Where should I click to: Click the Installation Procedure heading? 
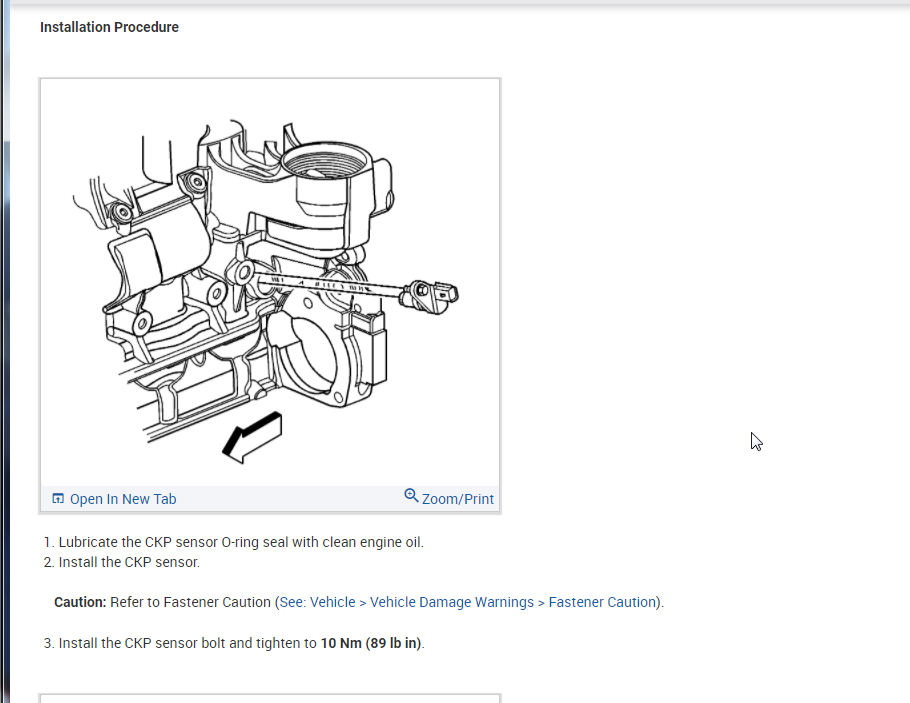[109, 27]
